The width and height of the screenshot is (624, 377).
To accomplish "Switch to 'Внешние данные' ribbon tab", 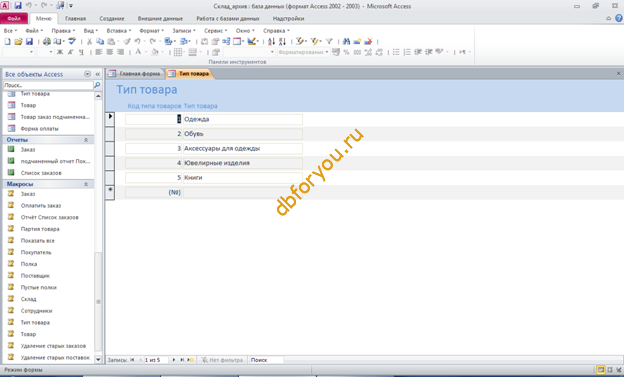I will tap(160, 18).
